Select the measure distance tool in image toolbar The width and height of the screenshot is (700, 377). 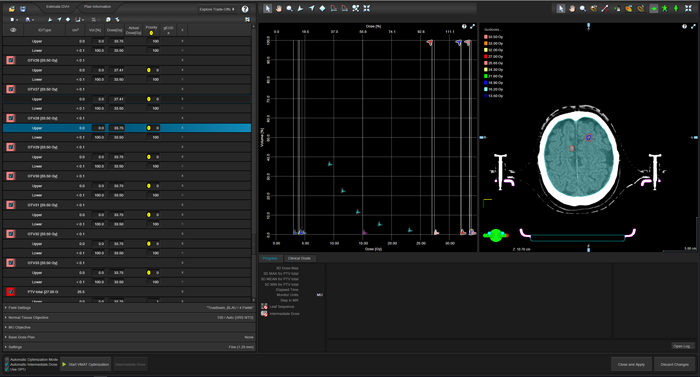click(x=605, y=8)
